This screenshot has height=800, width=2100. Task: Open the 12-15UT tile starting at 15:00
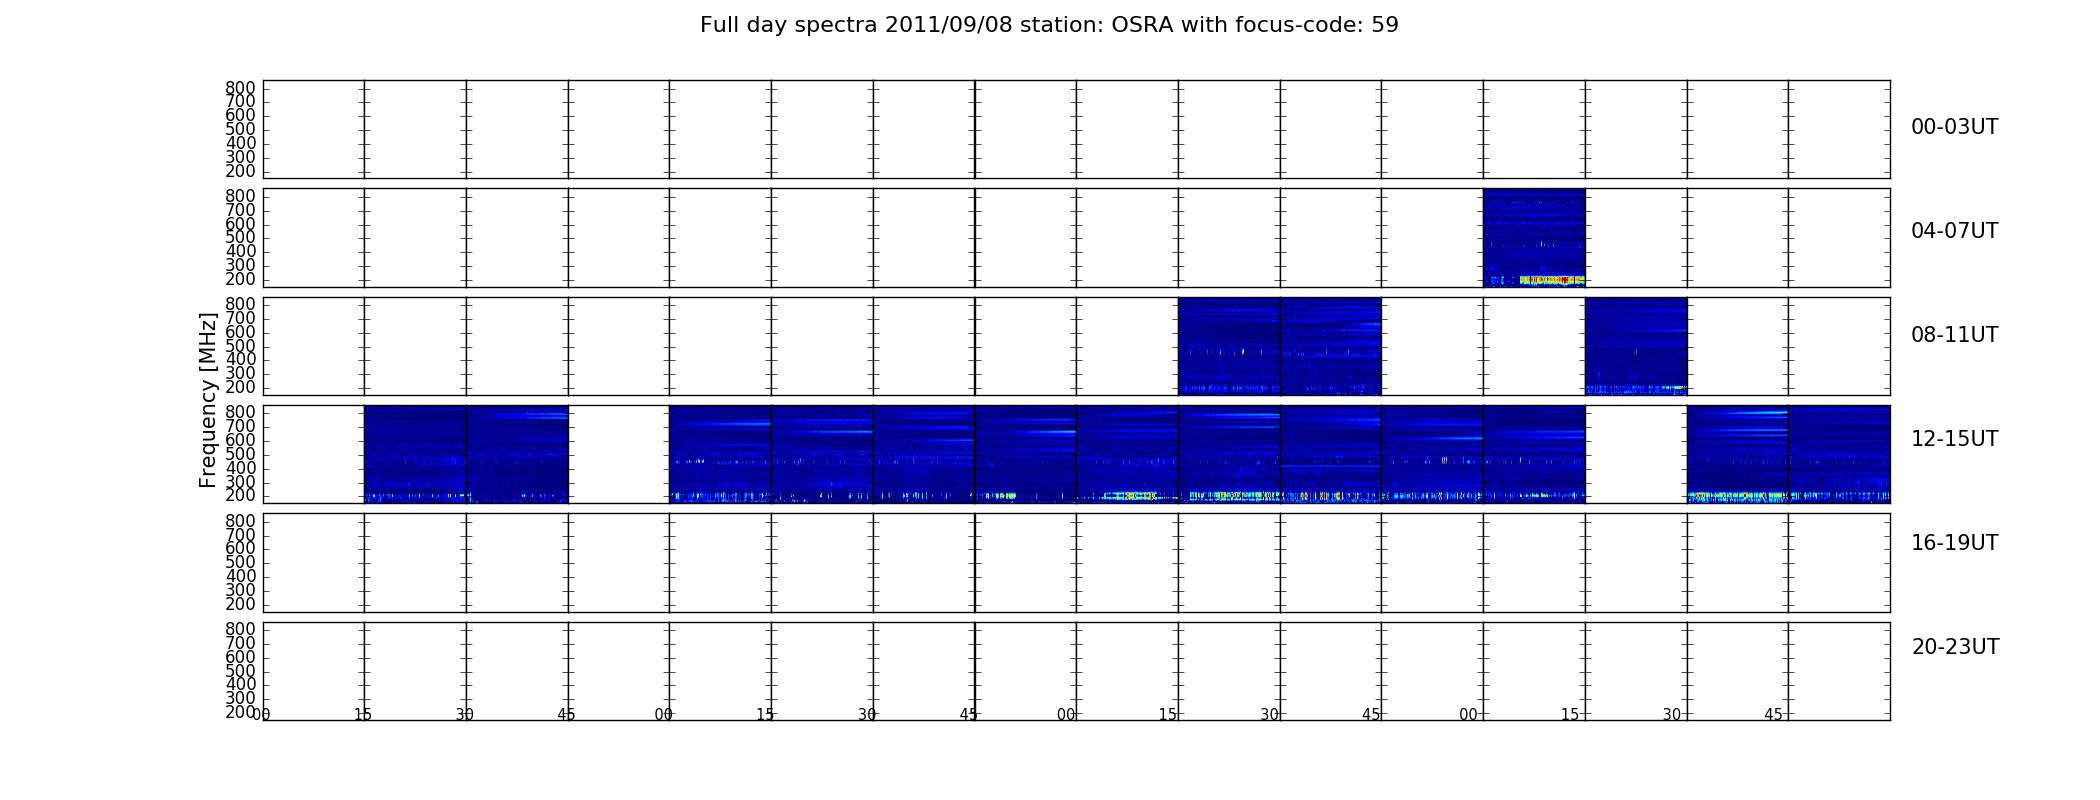pos(1534,454)
